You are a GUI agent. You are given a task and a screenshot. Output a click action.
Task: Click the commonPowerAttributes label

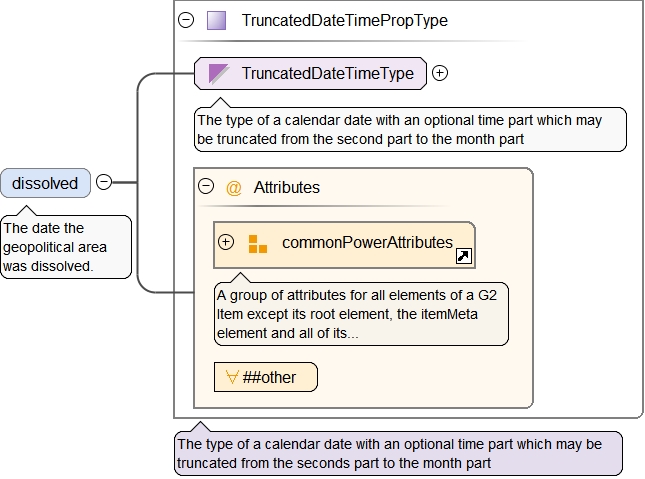click(x=367, y=242)
